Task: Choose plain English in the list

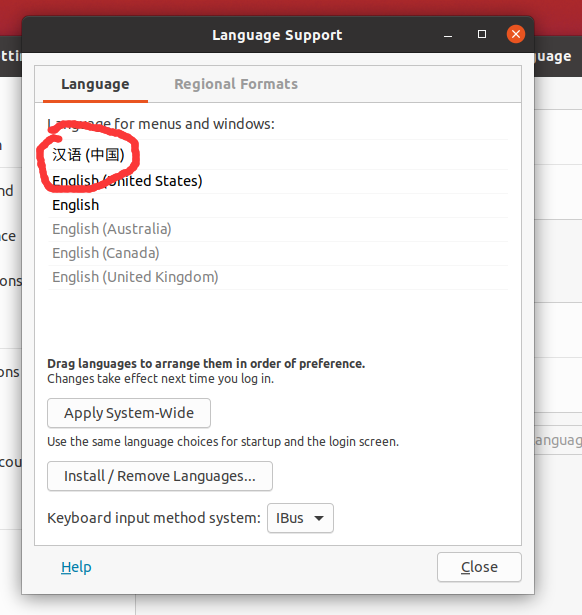Action: click(278, 205)
